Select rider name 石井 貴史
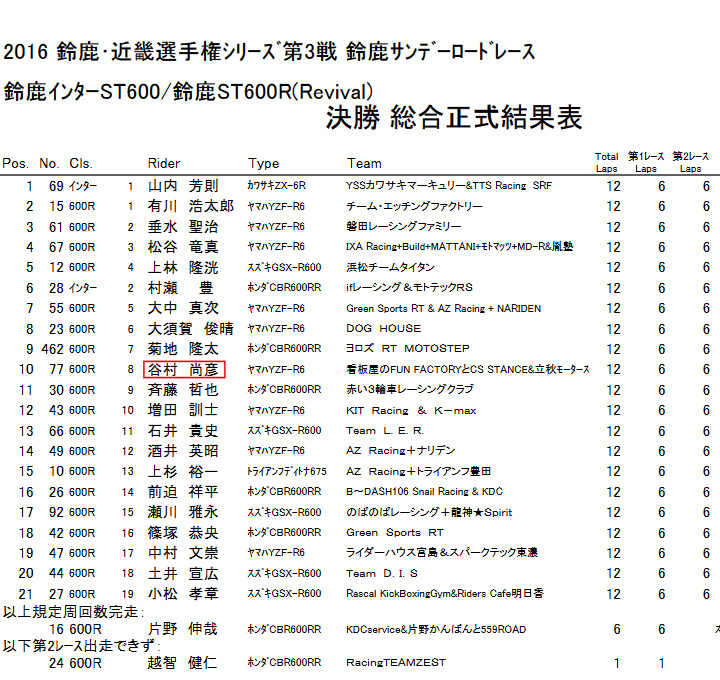This screenshot has height=680, width=720. click(x=183, y=431)
